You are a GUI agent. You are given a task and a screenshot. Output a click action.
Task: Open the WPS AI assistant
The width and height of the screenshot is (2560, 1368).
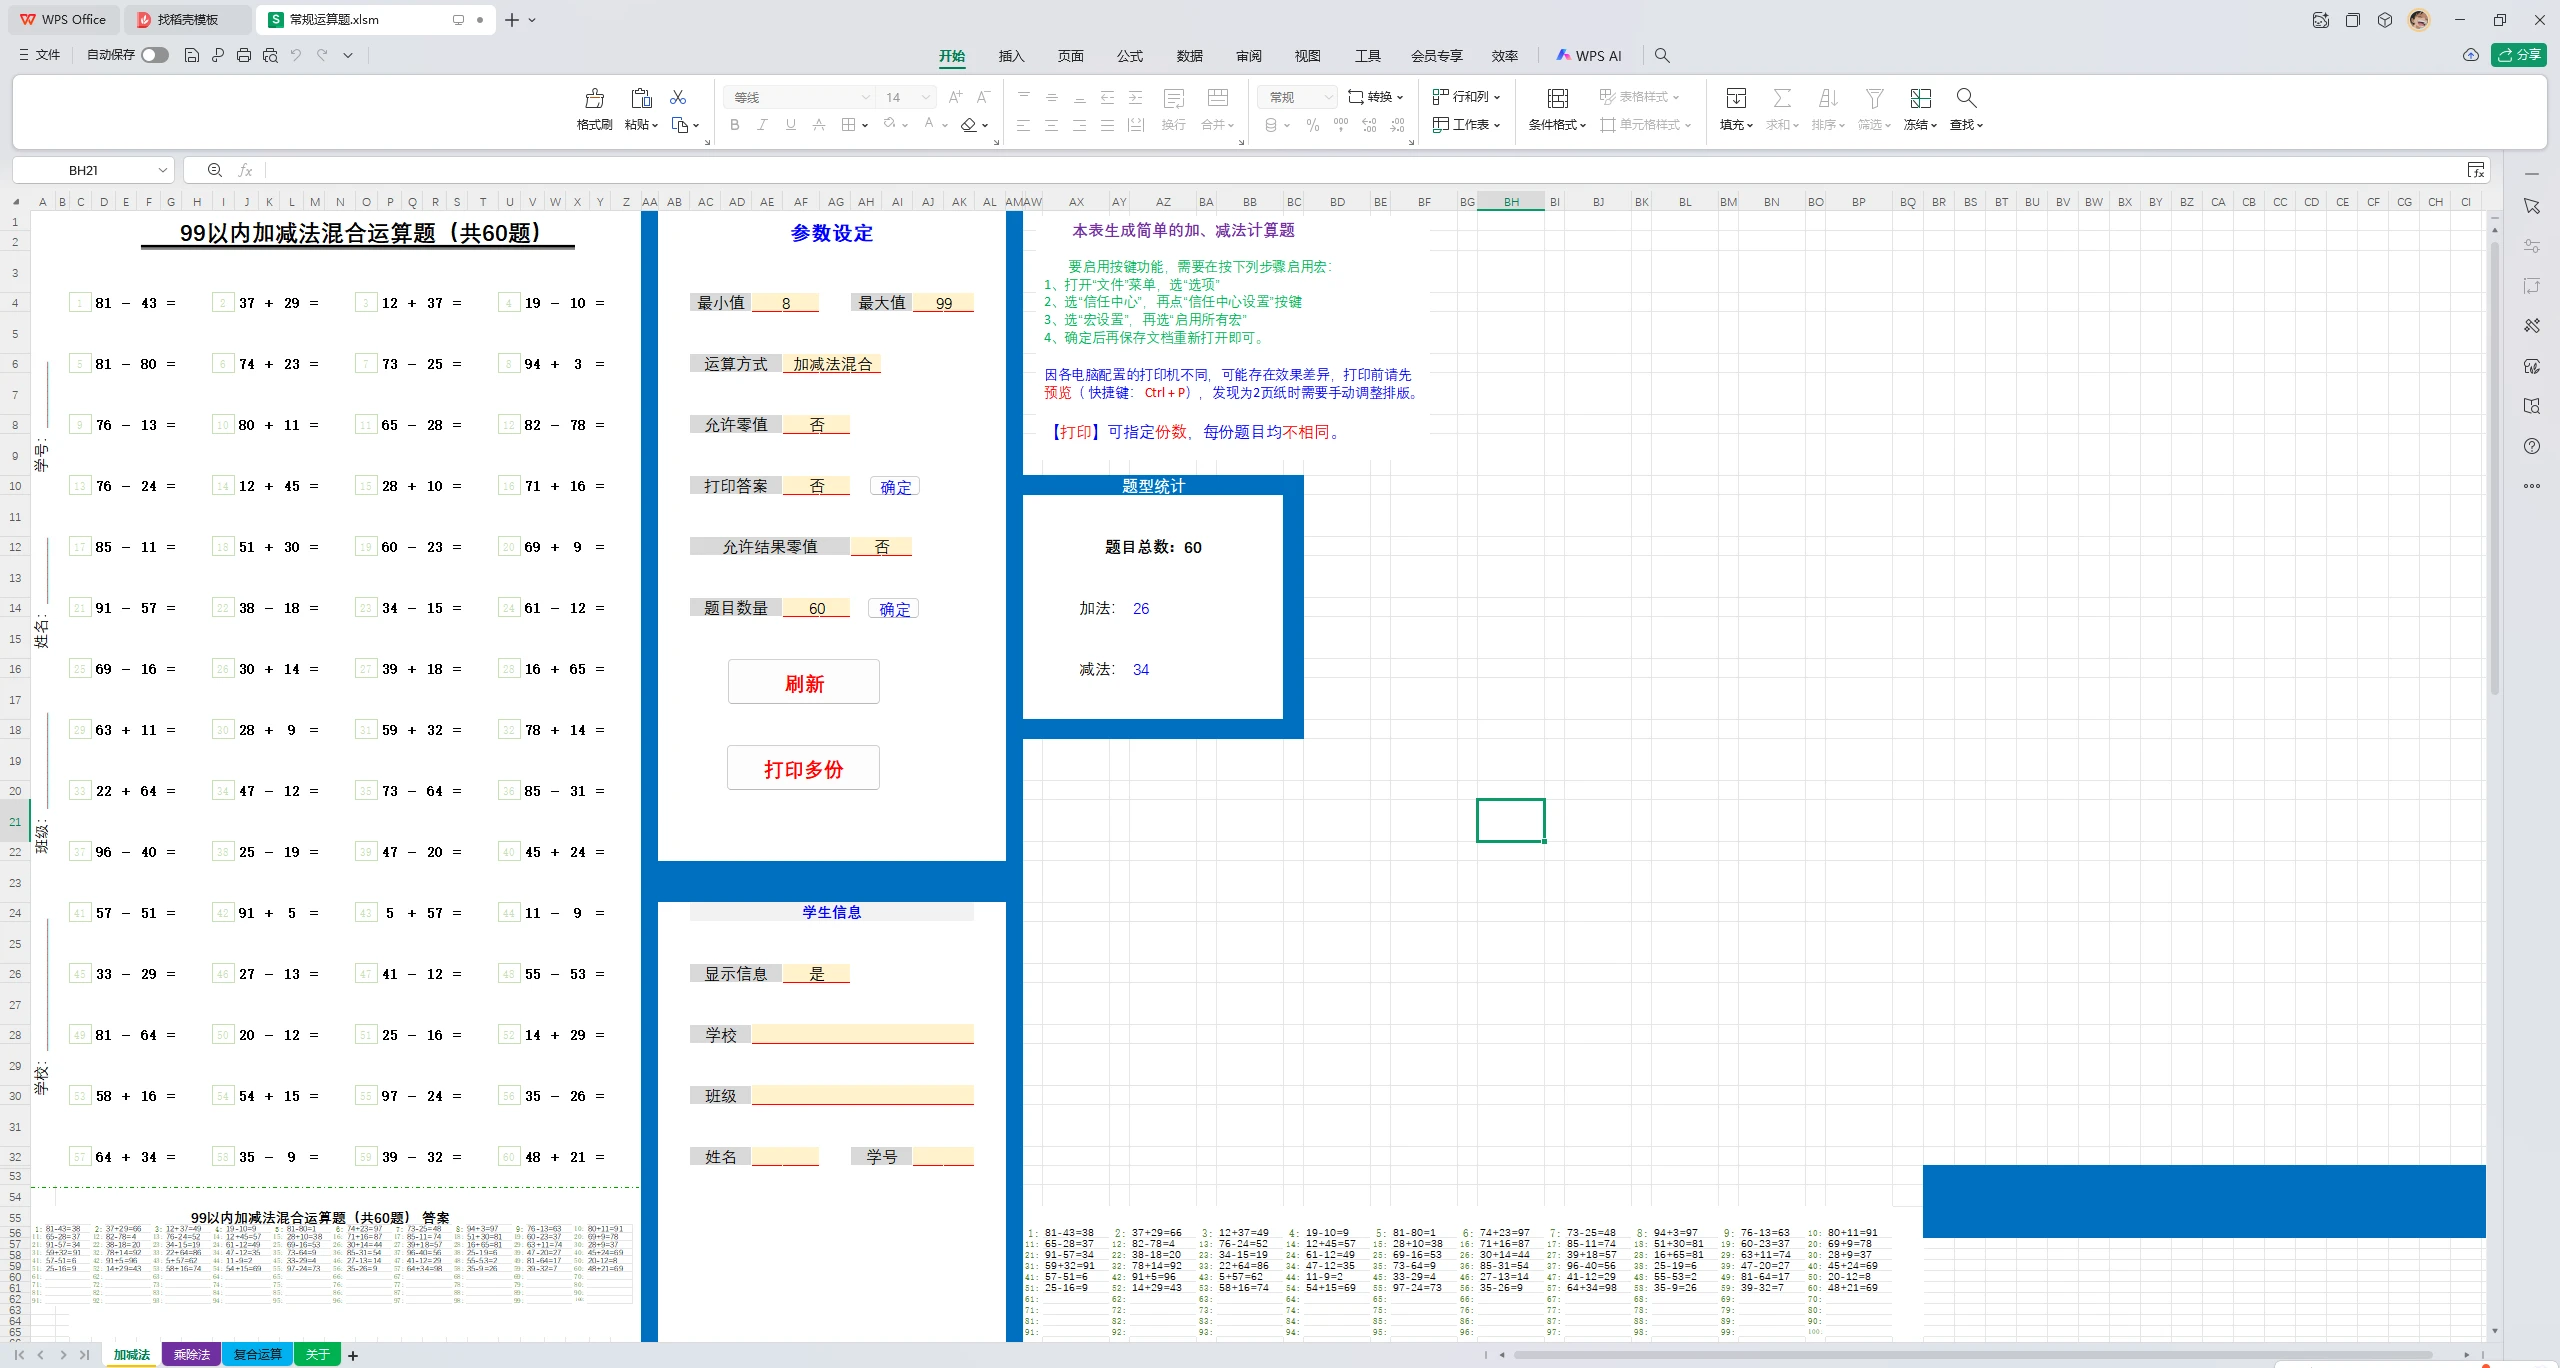click(x=1589, y=56)
